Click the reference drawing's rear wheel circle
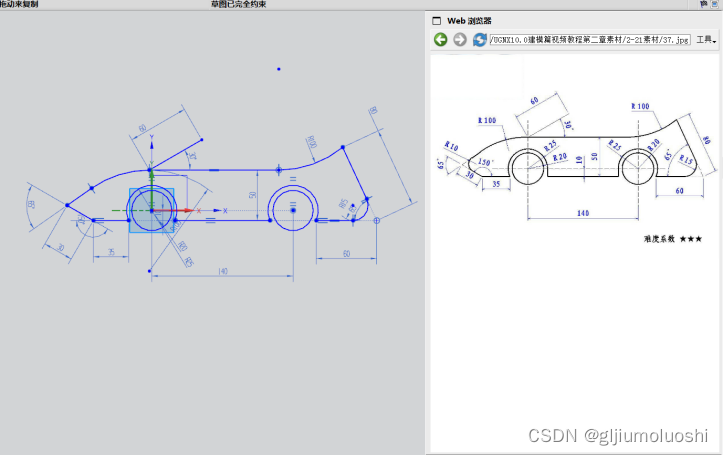 click(639, 167)
